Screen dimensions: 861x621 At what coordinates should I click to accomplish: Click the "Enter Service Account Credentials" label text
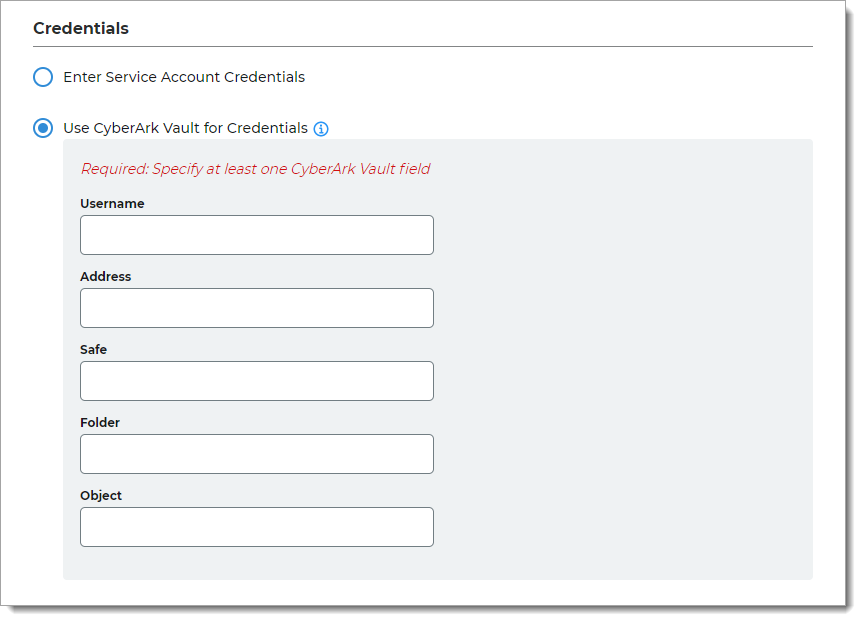pos(184,77)
